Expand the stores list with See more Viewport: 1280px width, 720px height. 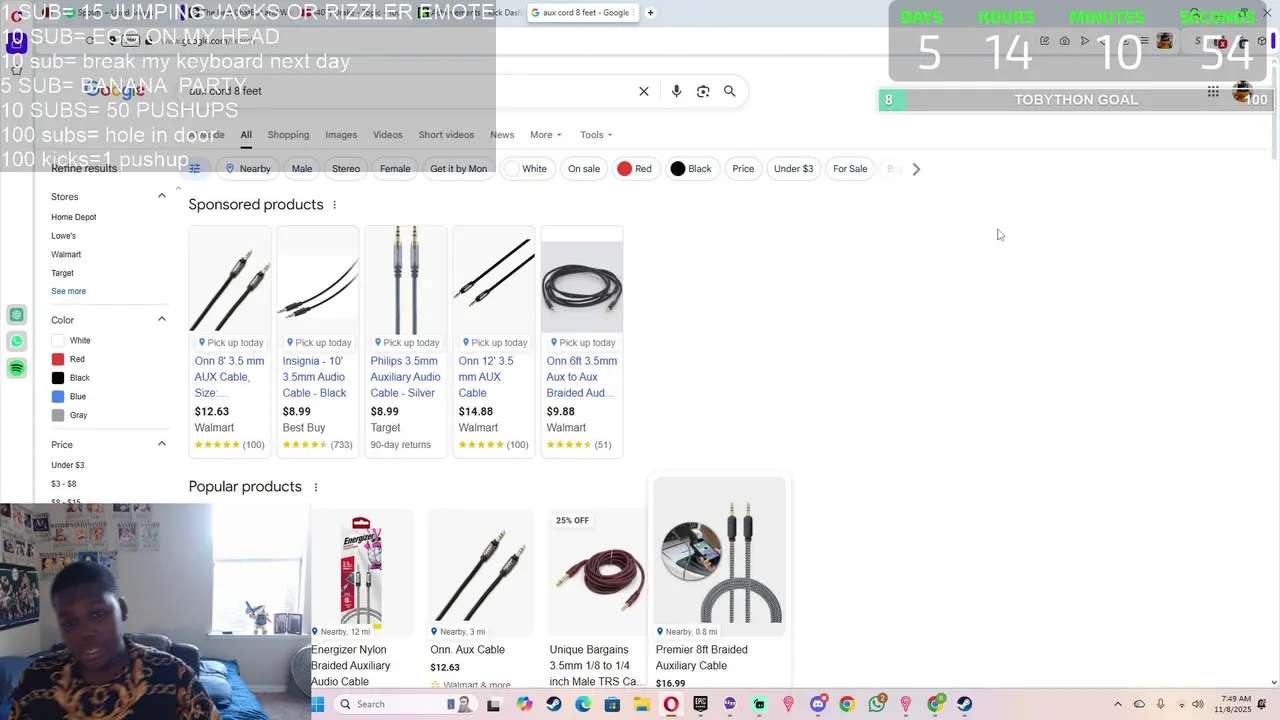(69, 291)
